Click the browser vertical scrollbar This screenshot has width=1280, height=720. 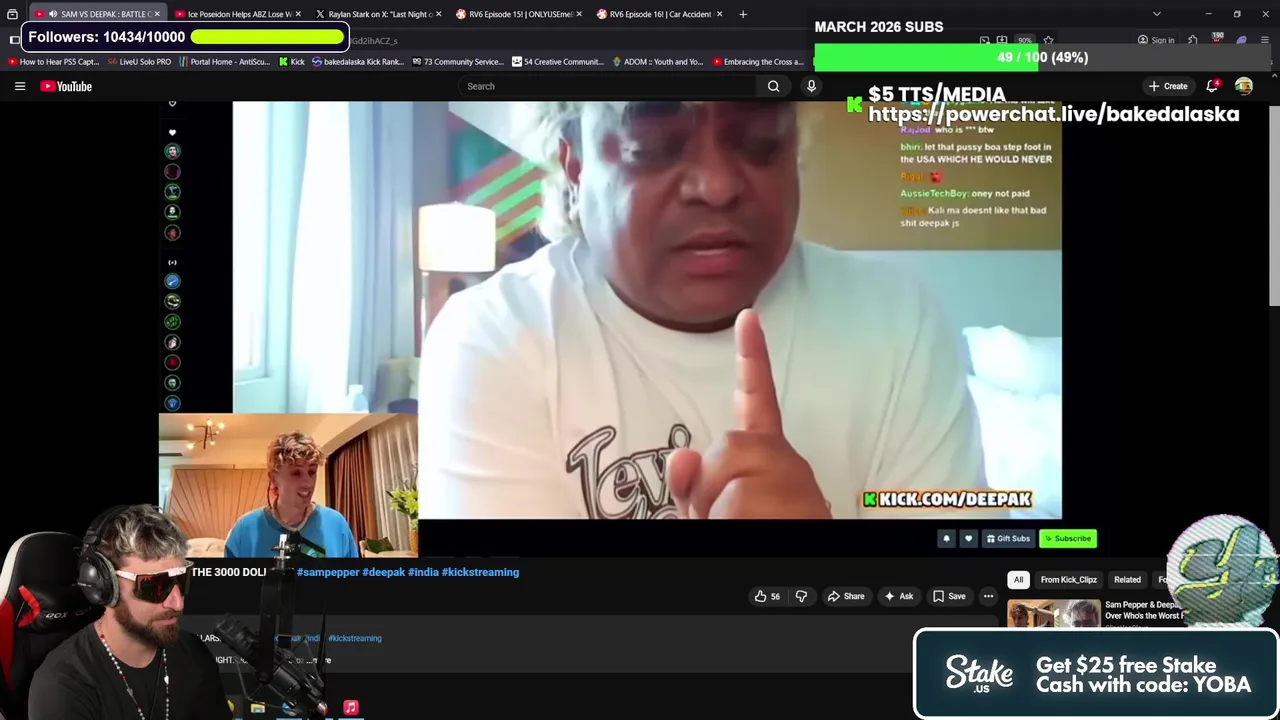(1273, 205)
